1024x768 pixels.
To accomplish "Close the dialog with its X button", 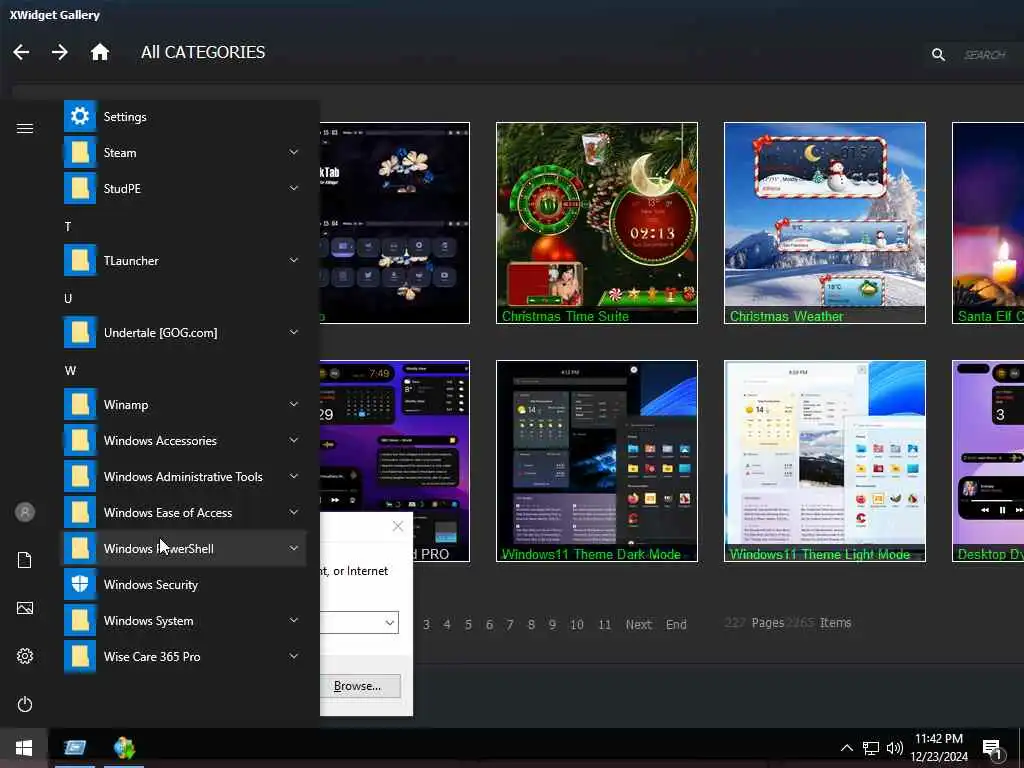I will point(398,526).
